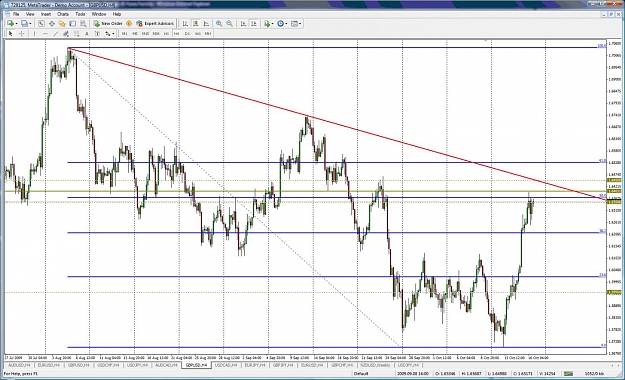Switch to Bar Chart view
625x380 pixels.
pos(185,24)
